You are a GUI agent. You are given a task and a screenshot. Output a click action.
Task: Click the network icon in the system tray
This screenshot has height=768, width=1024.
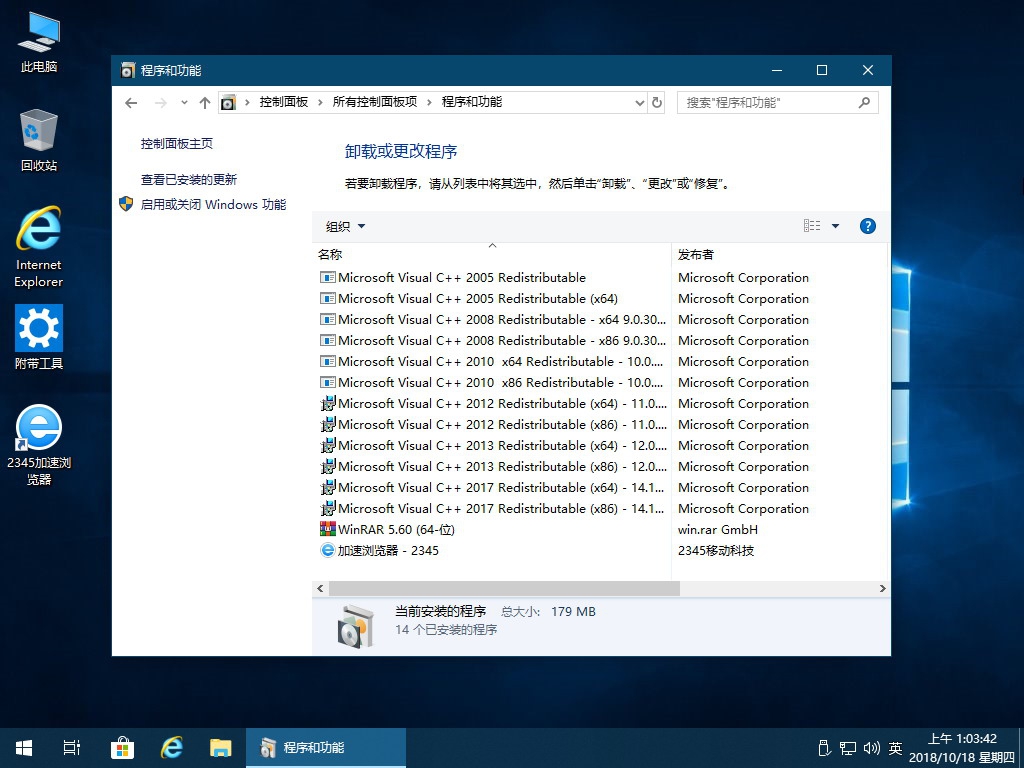click(848, 748)
